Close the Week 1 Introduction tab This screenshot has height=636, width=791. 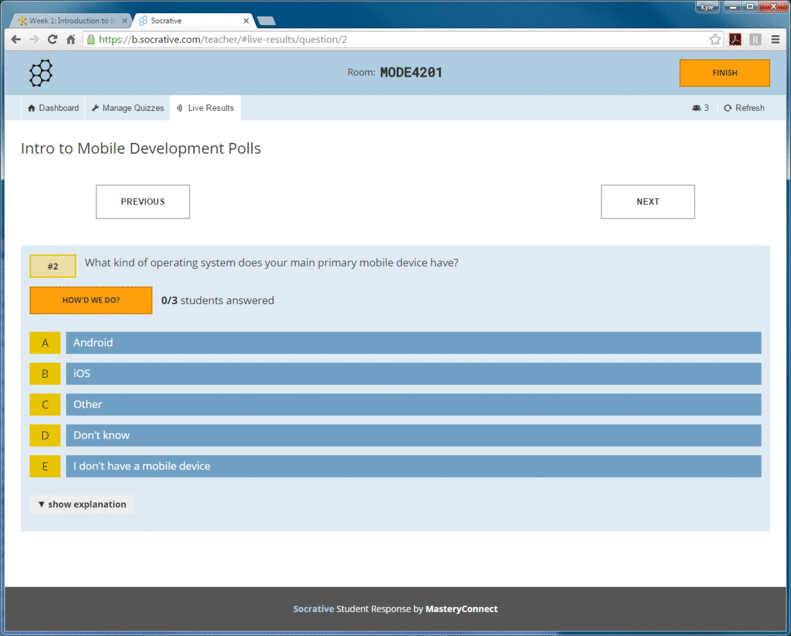[x=125, y=21]
